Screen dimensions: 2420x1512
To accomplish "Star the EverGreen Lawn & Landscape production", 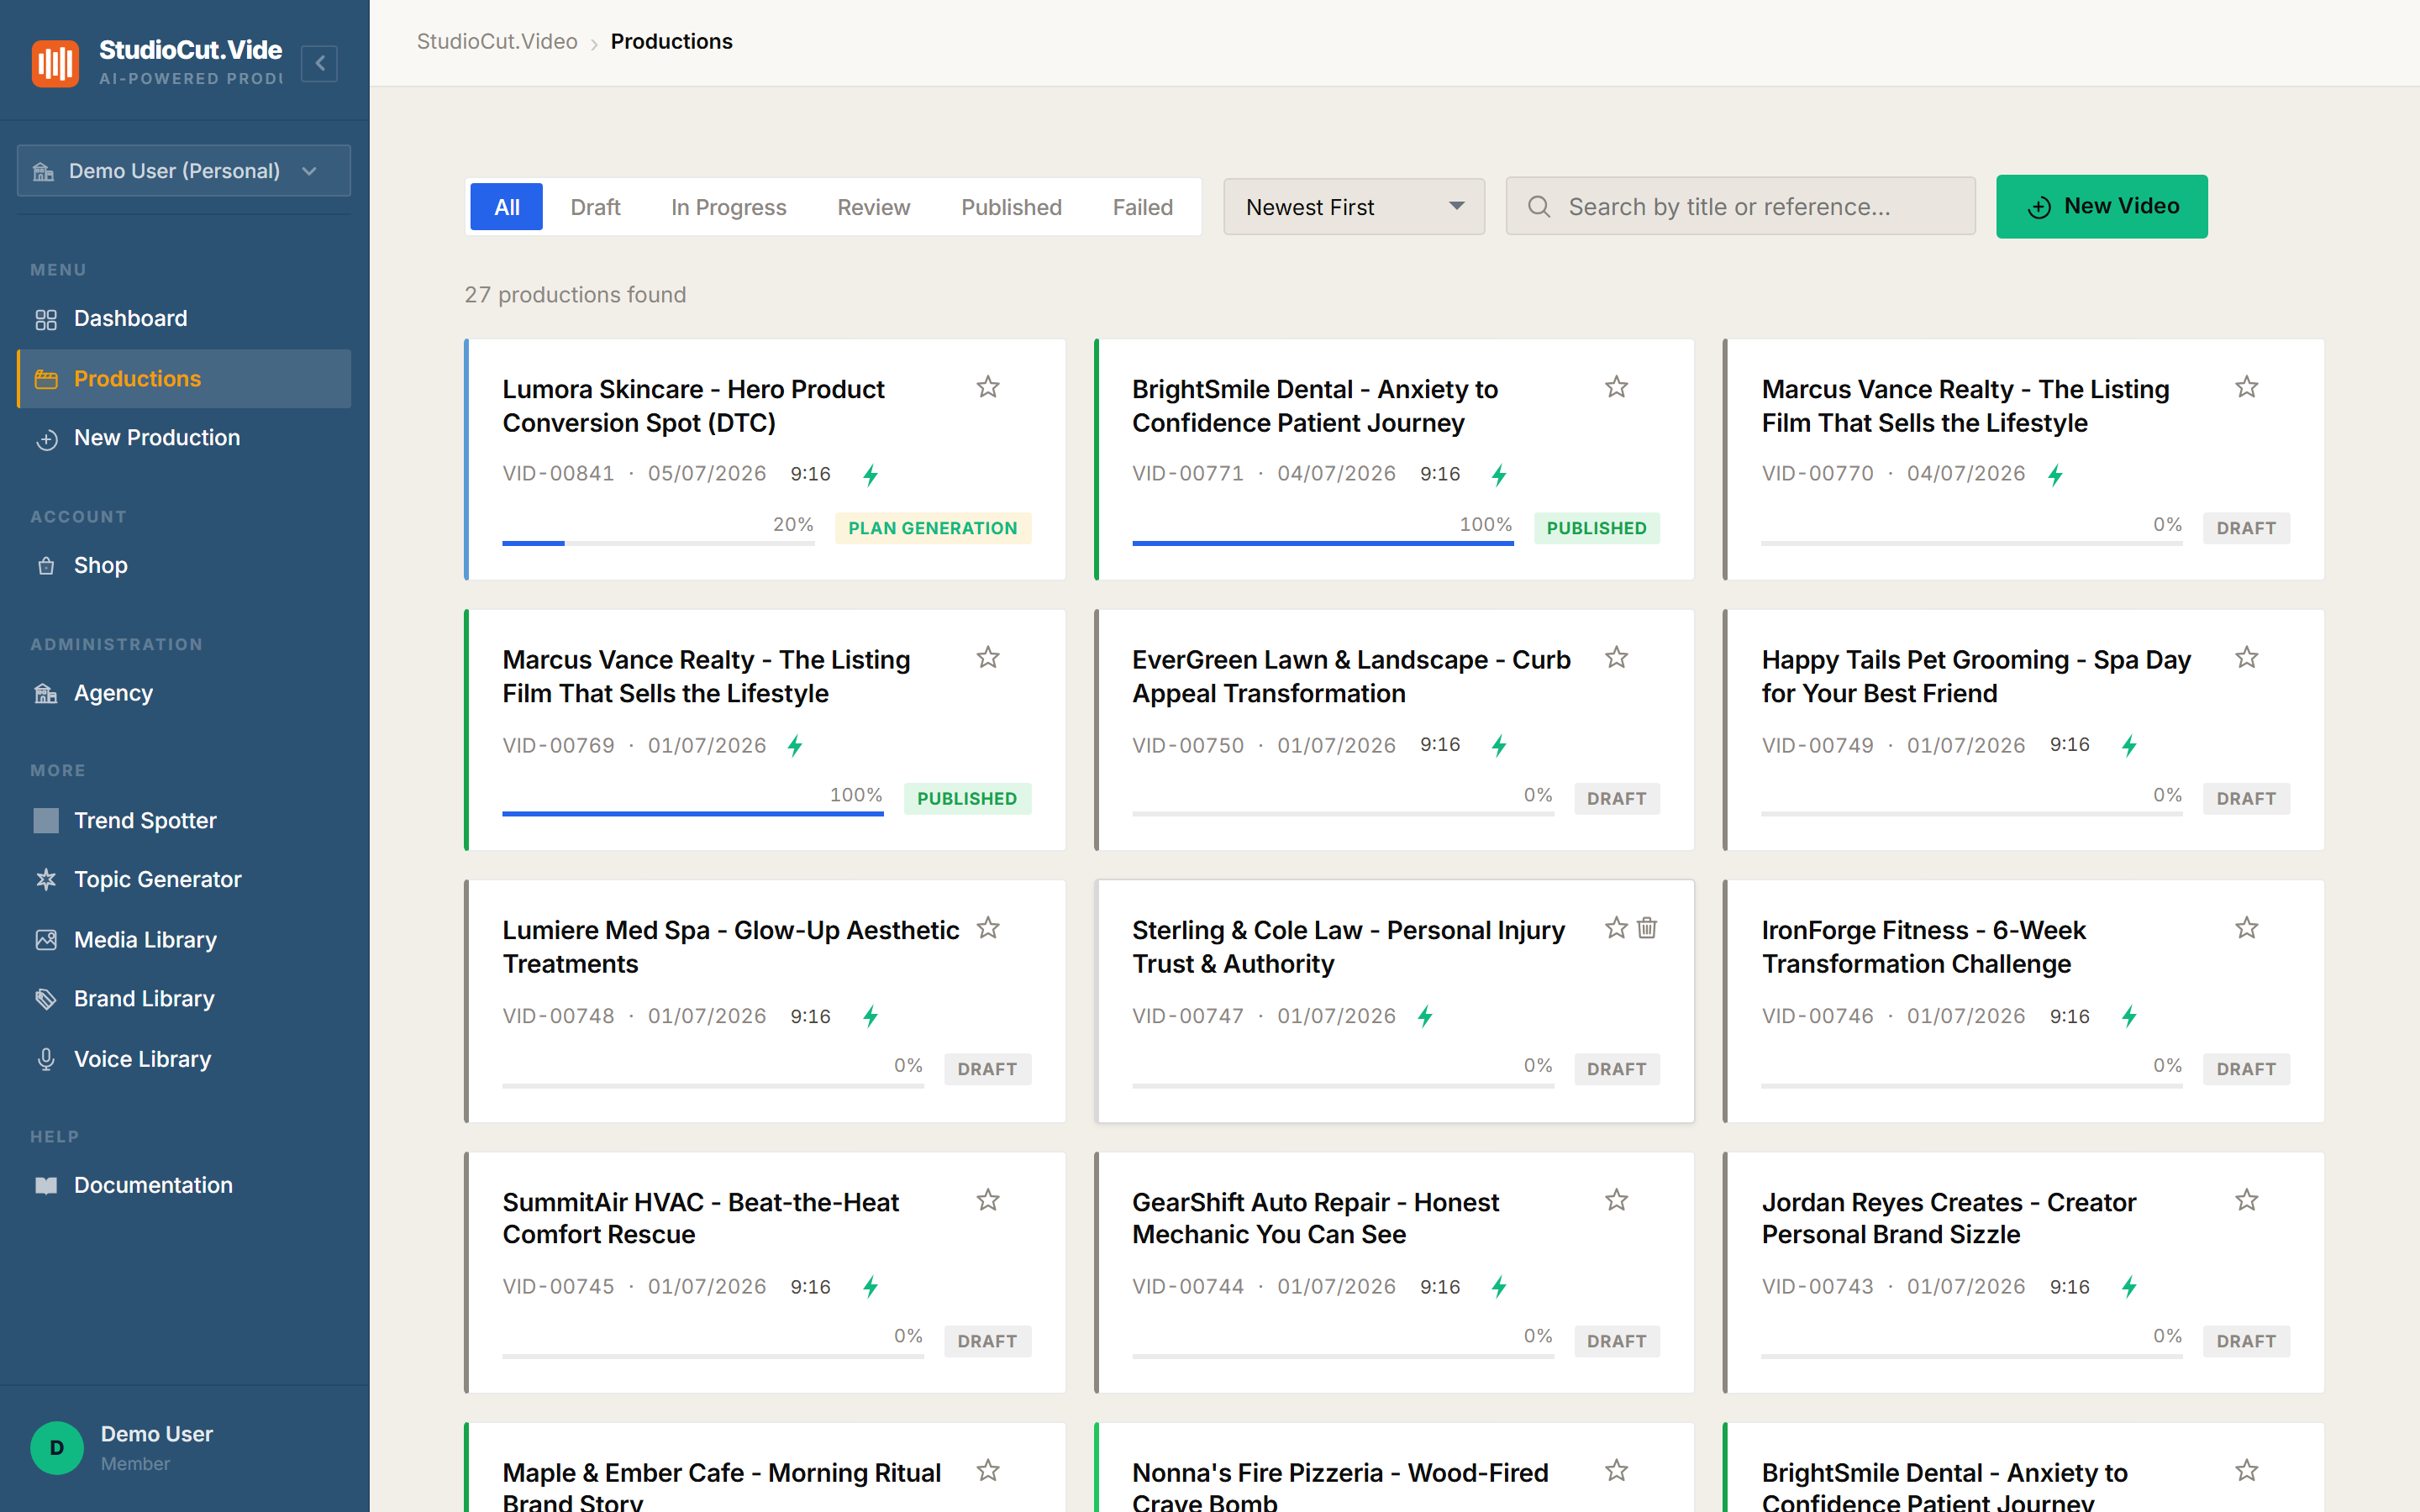I will click(1617, 658).
